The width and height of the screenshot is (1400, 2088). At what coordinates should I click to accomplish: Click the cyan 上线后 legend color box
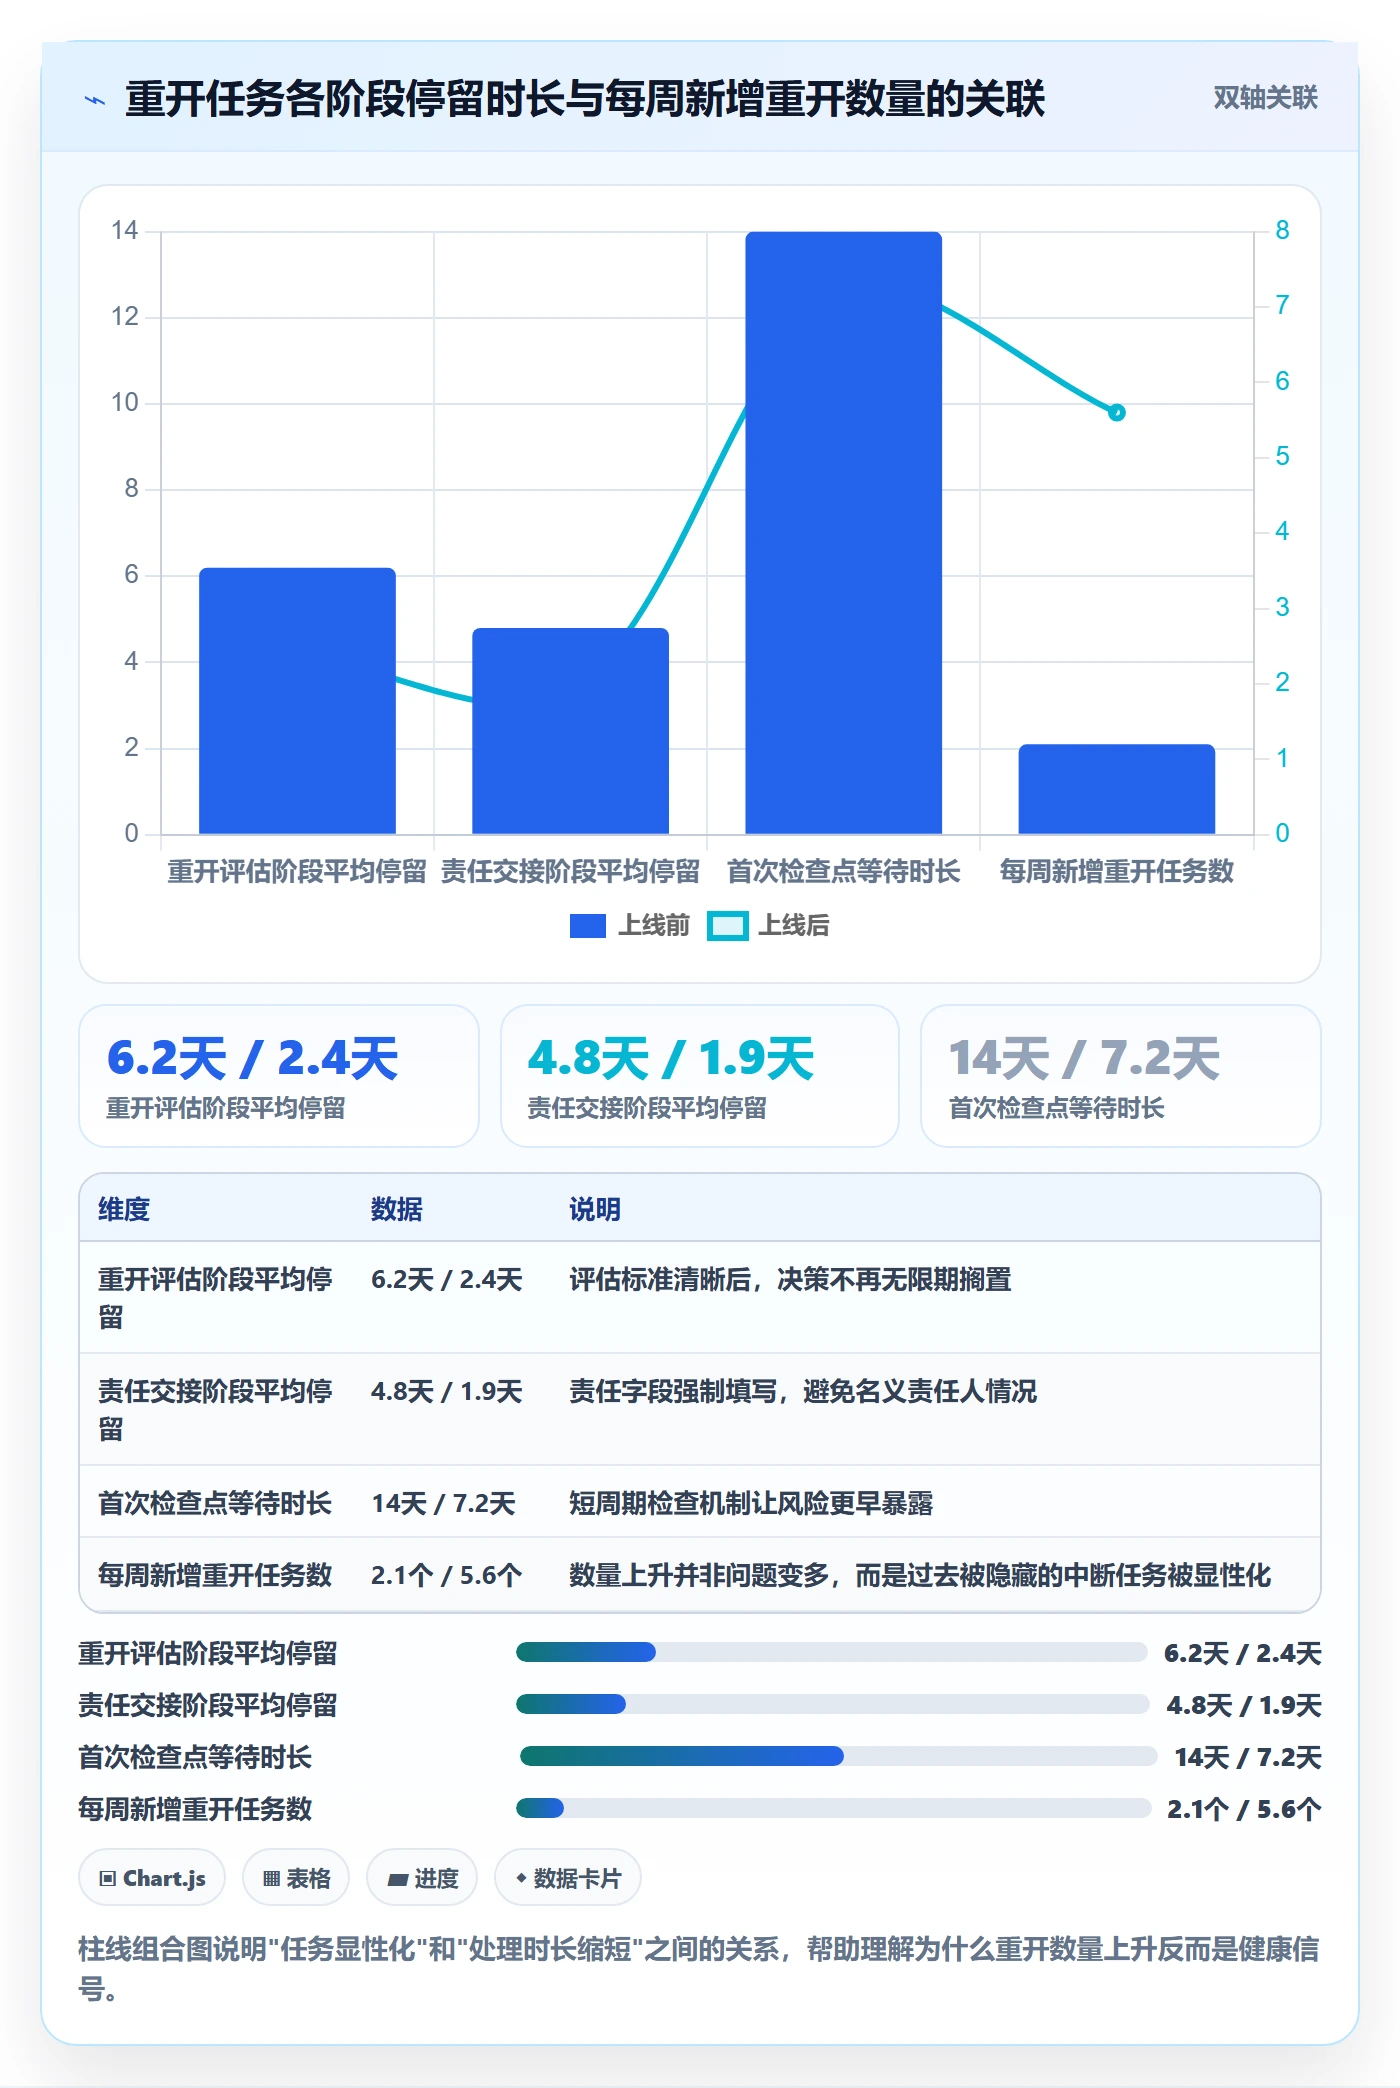pos(727,926)
